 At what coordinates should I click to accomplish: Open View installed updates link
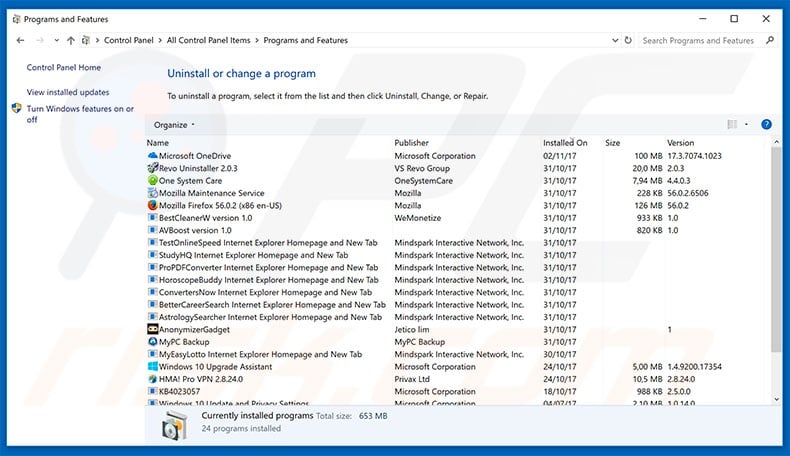68,92
